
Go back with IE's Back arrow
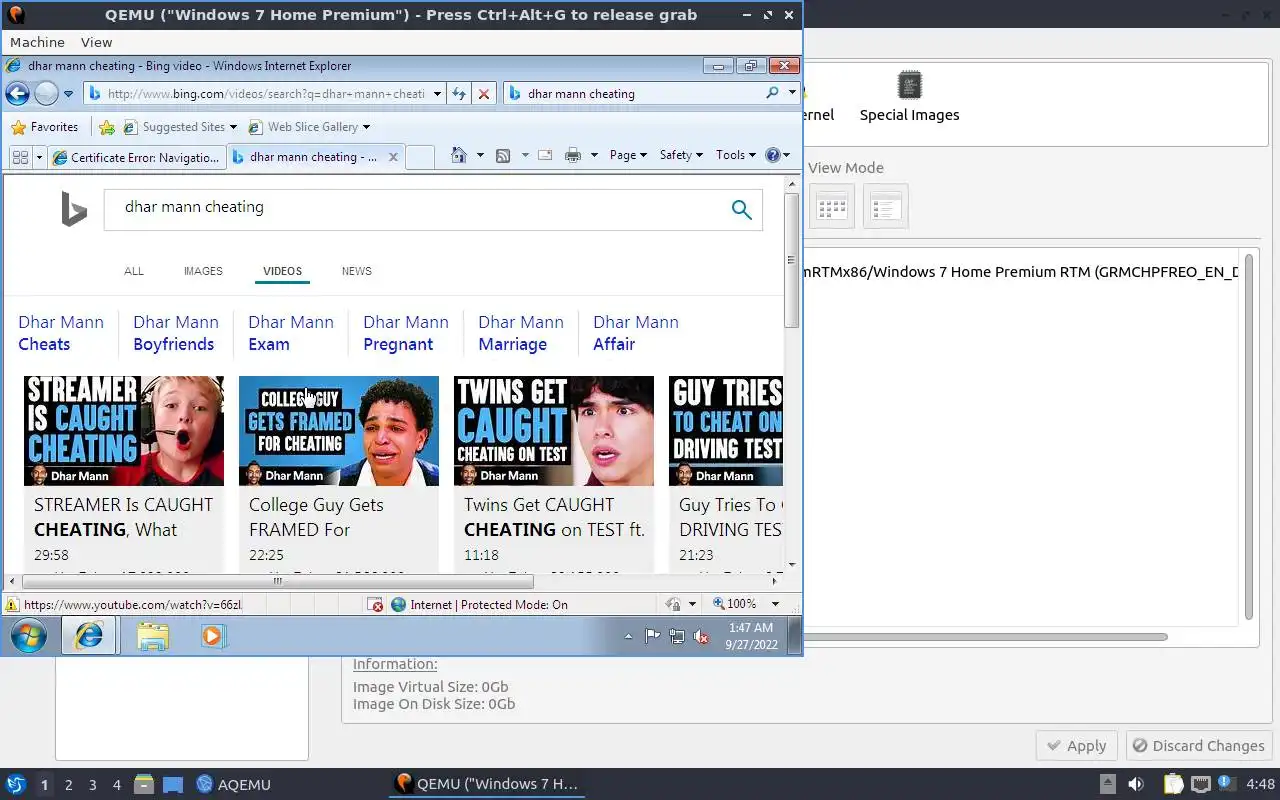click(x=18, y=94)
